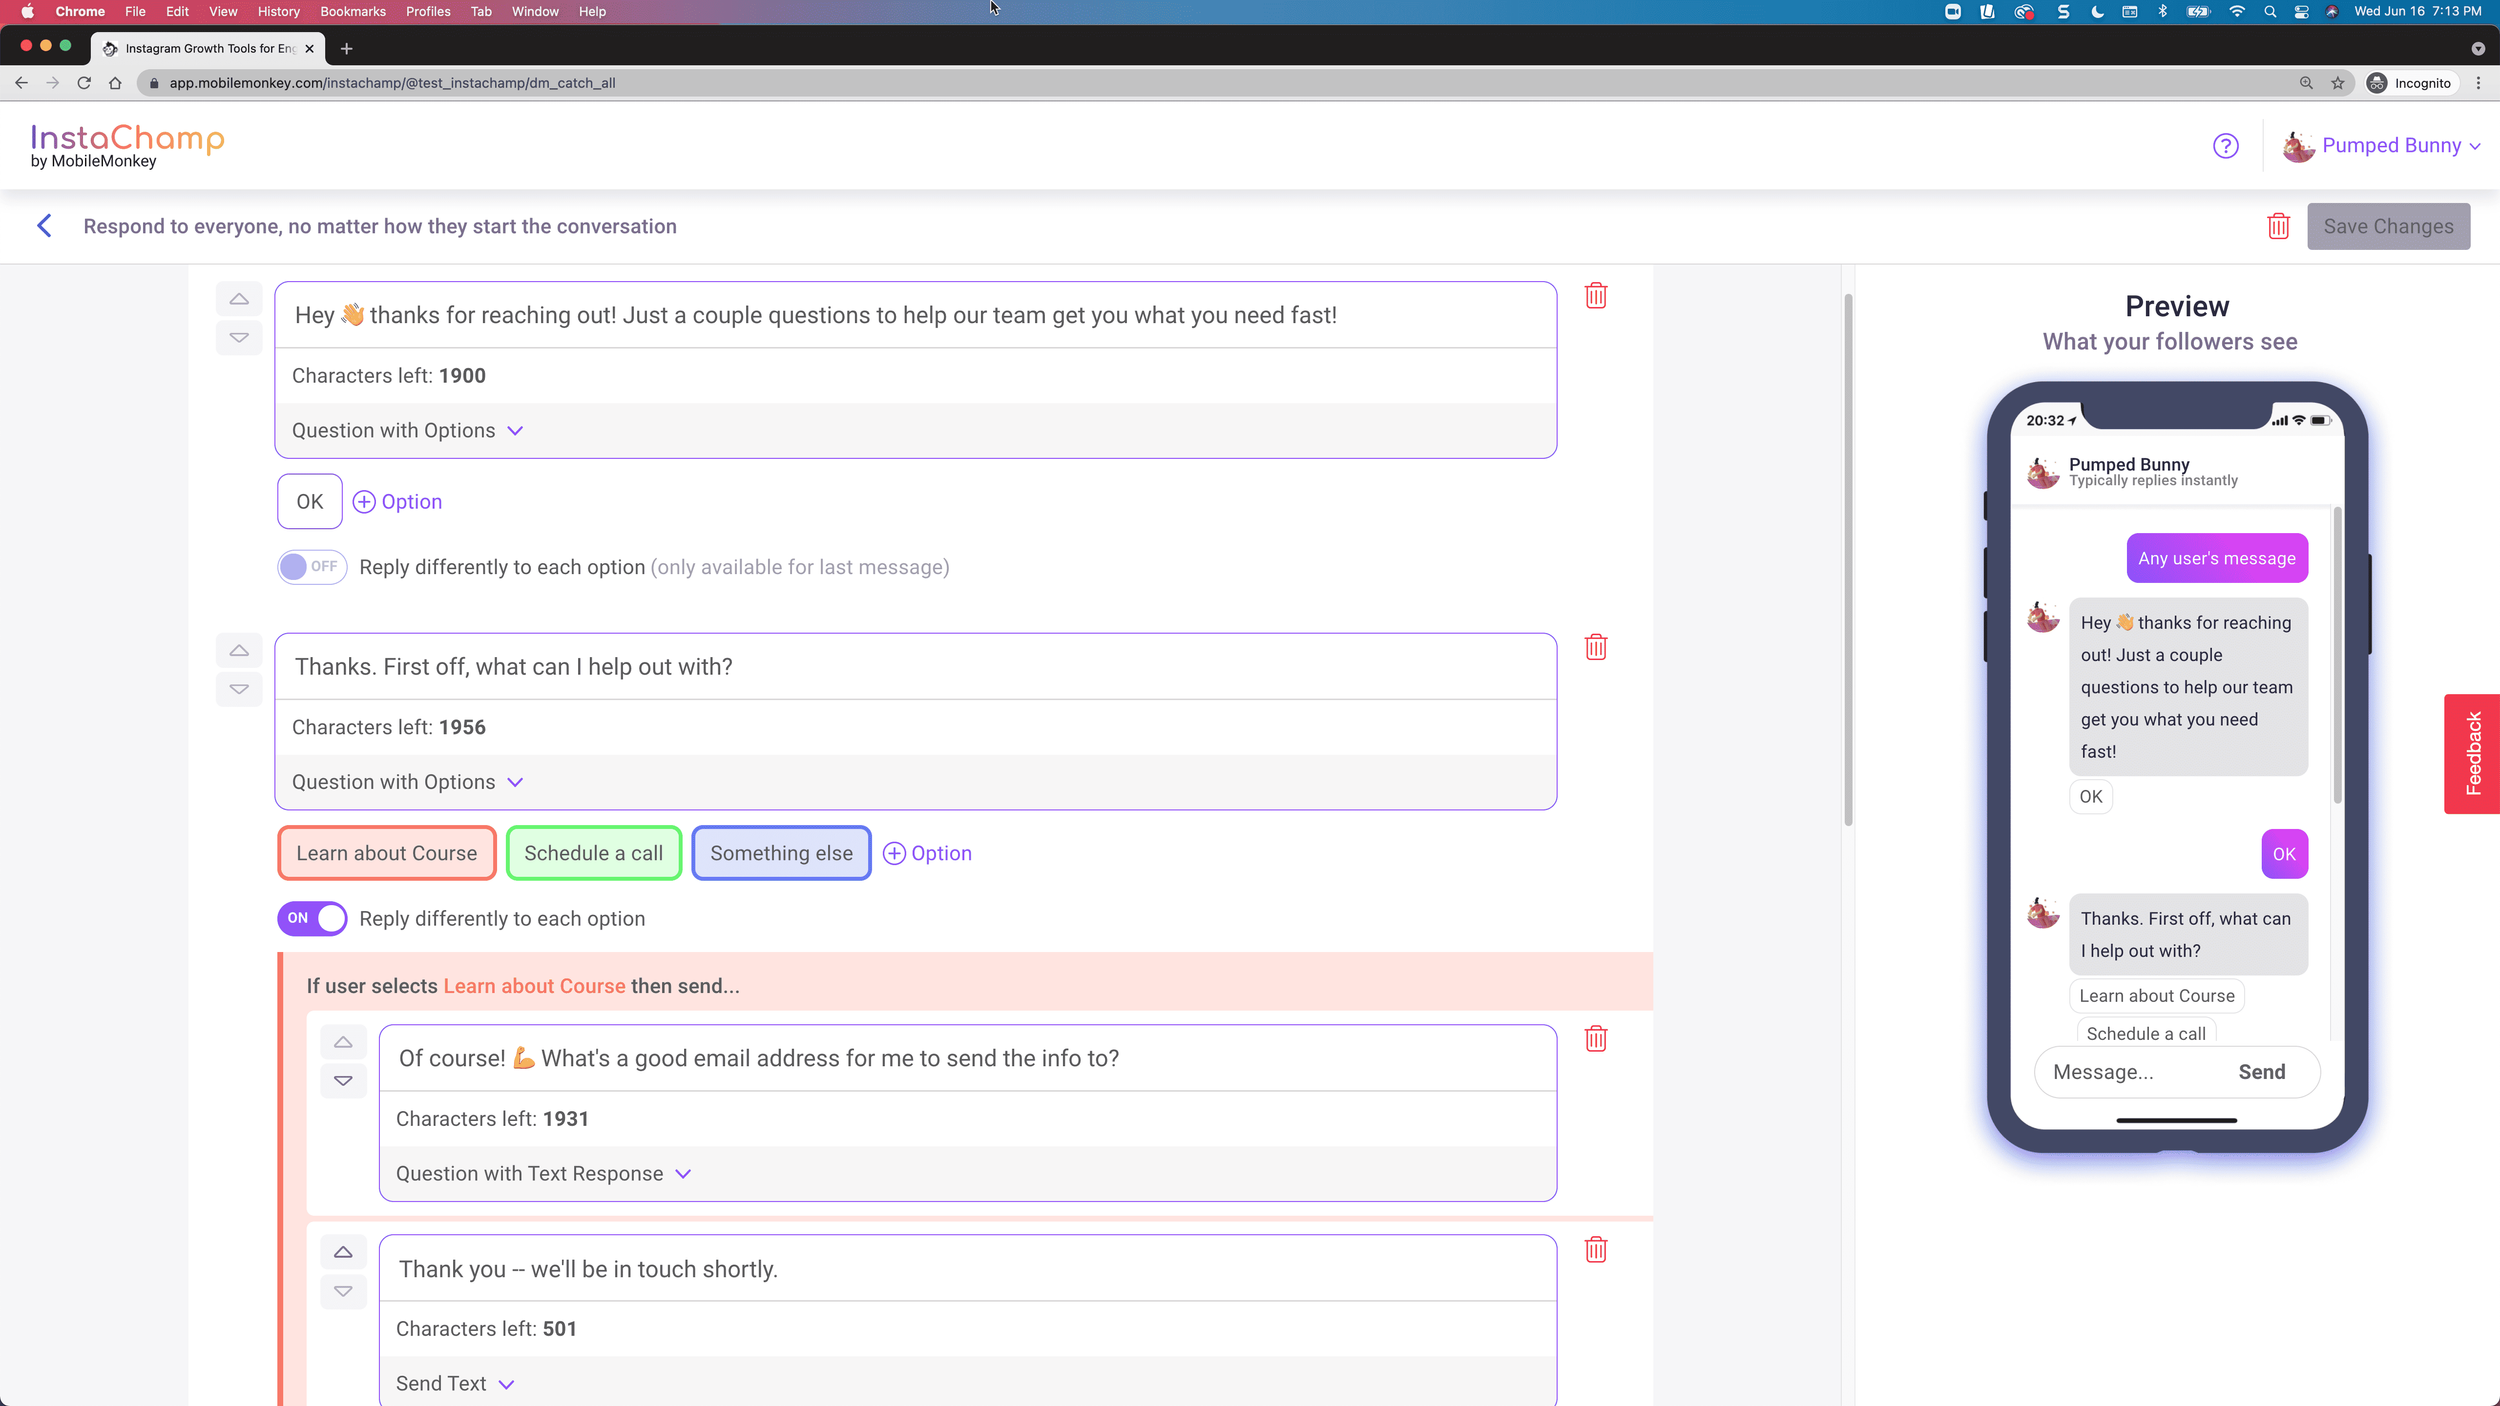Click the help question mark icon

[2225, 146]
